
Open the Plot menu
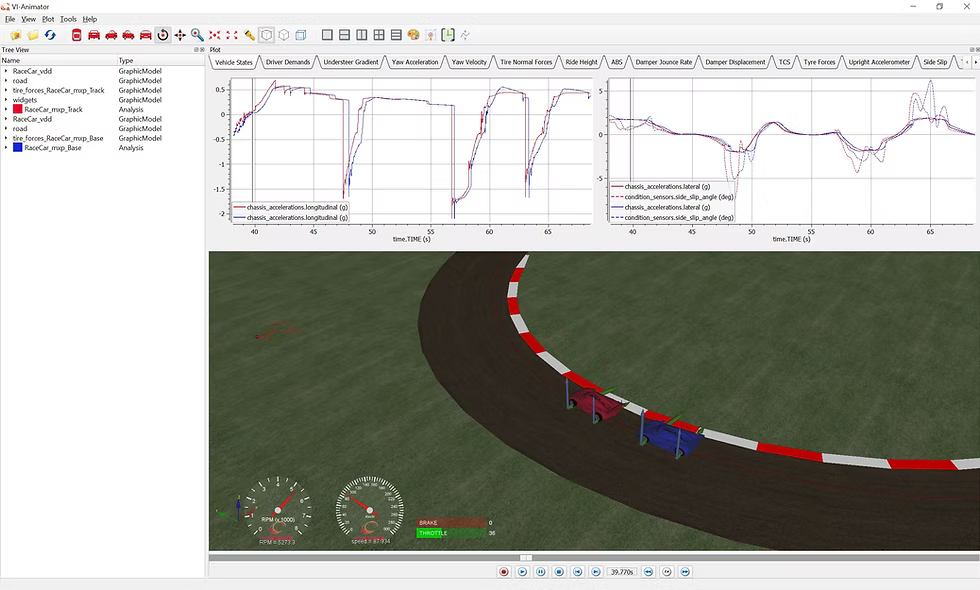(47, 18)
